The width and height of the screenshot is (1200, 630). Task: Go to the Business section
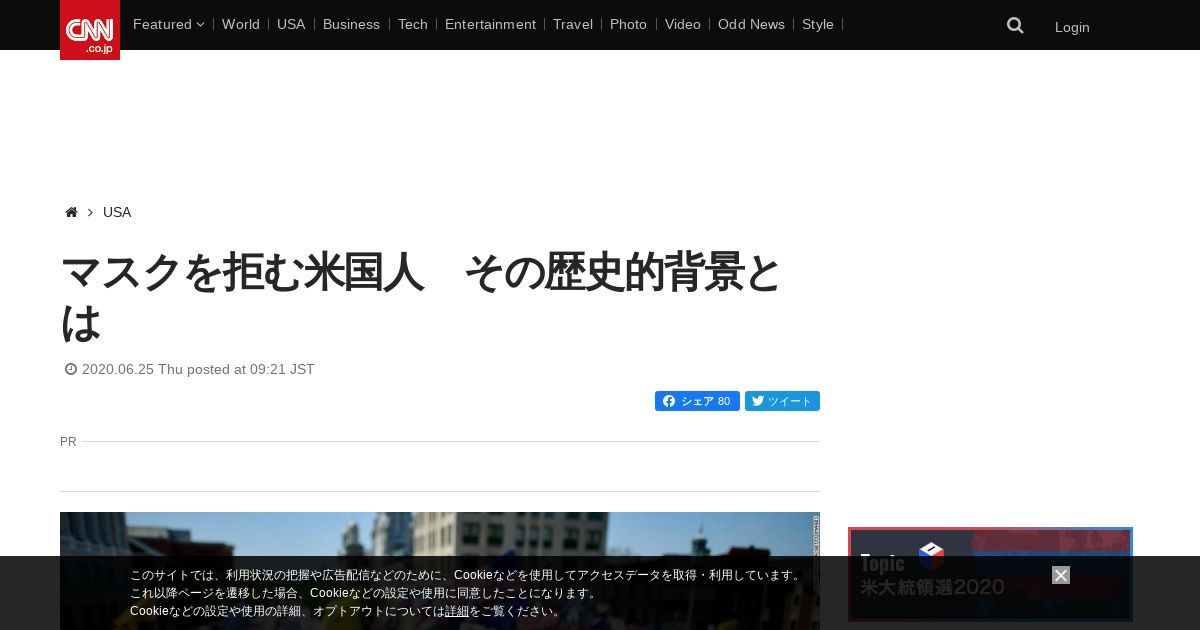(x=351, y=24)
